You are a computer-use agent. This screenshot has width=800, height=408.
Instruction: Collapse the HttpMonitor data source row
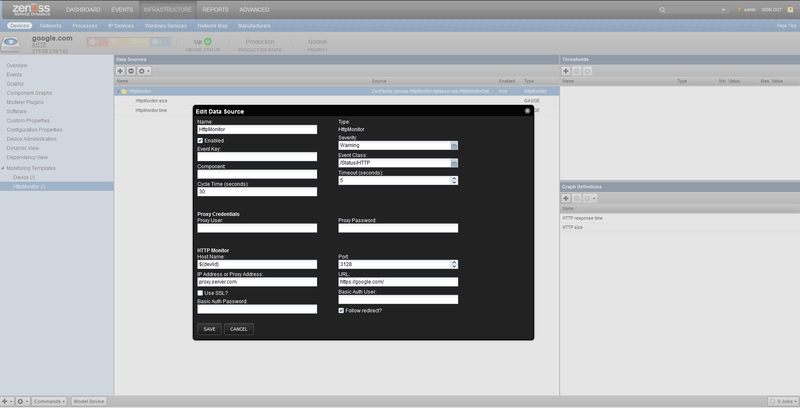point(118,91)
